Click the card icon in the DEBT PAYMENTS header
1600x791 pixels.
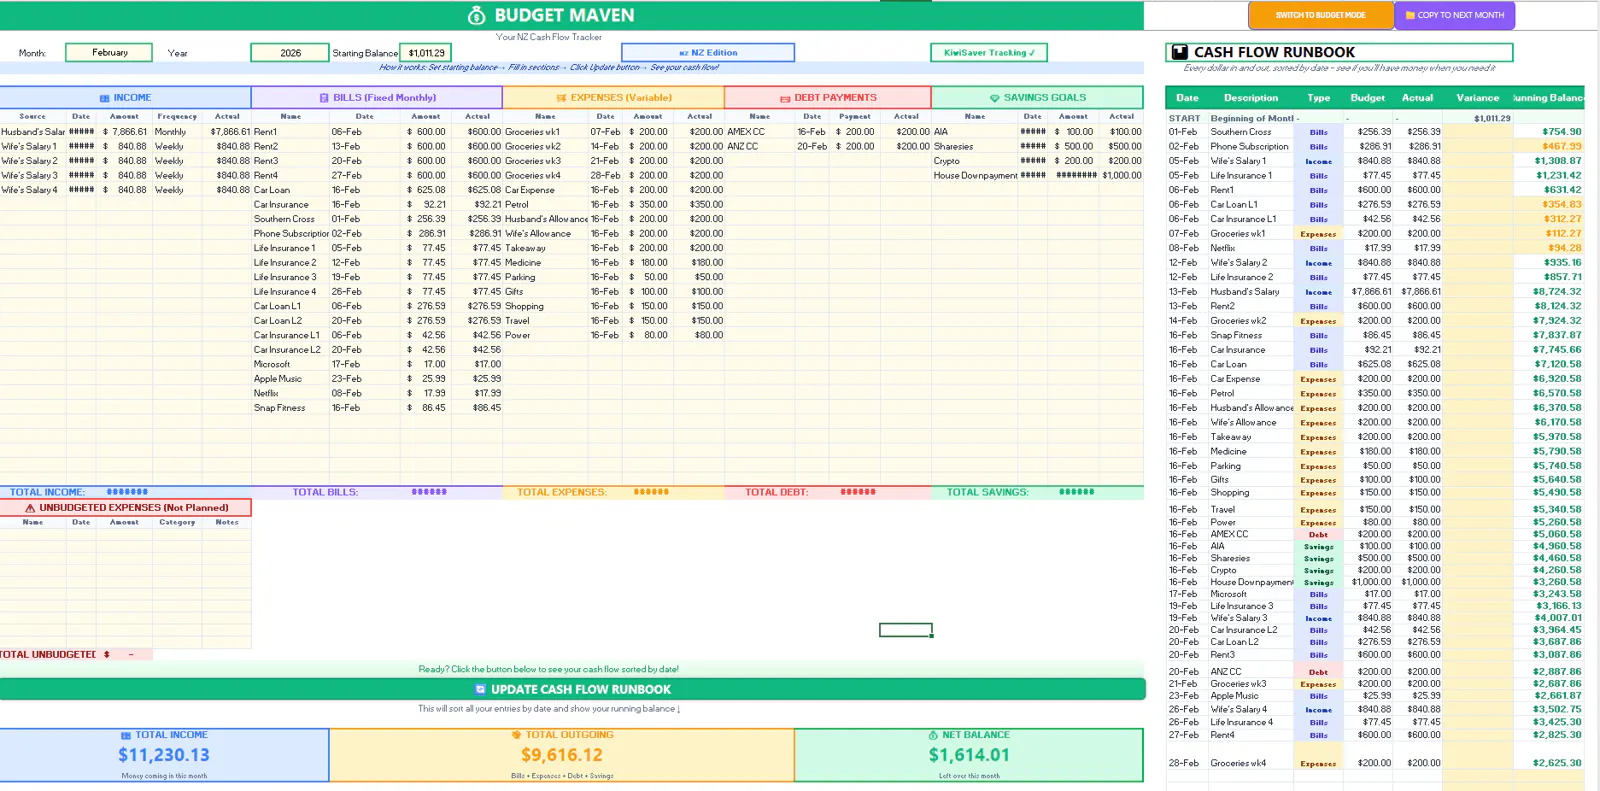785,98
